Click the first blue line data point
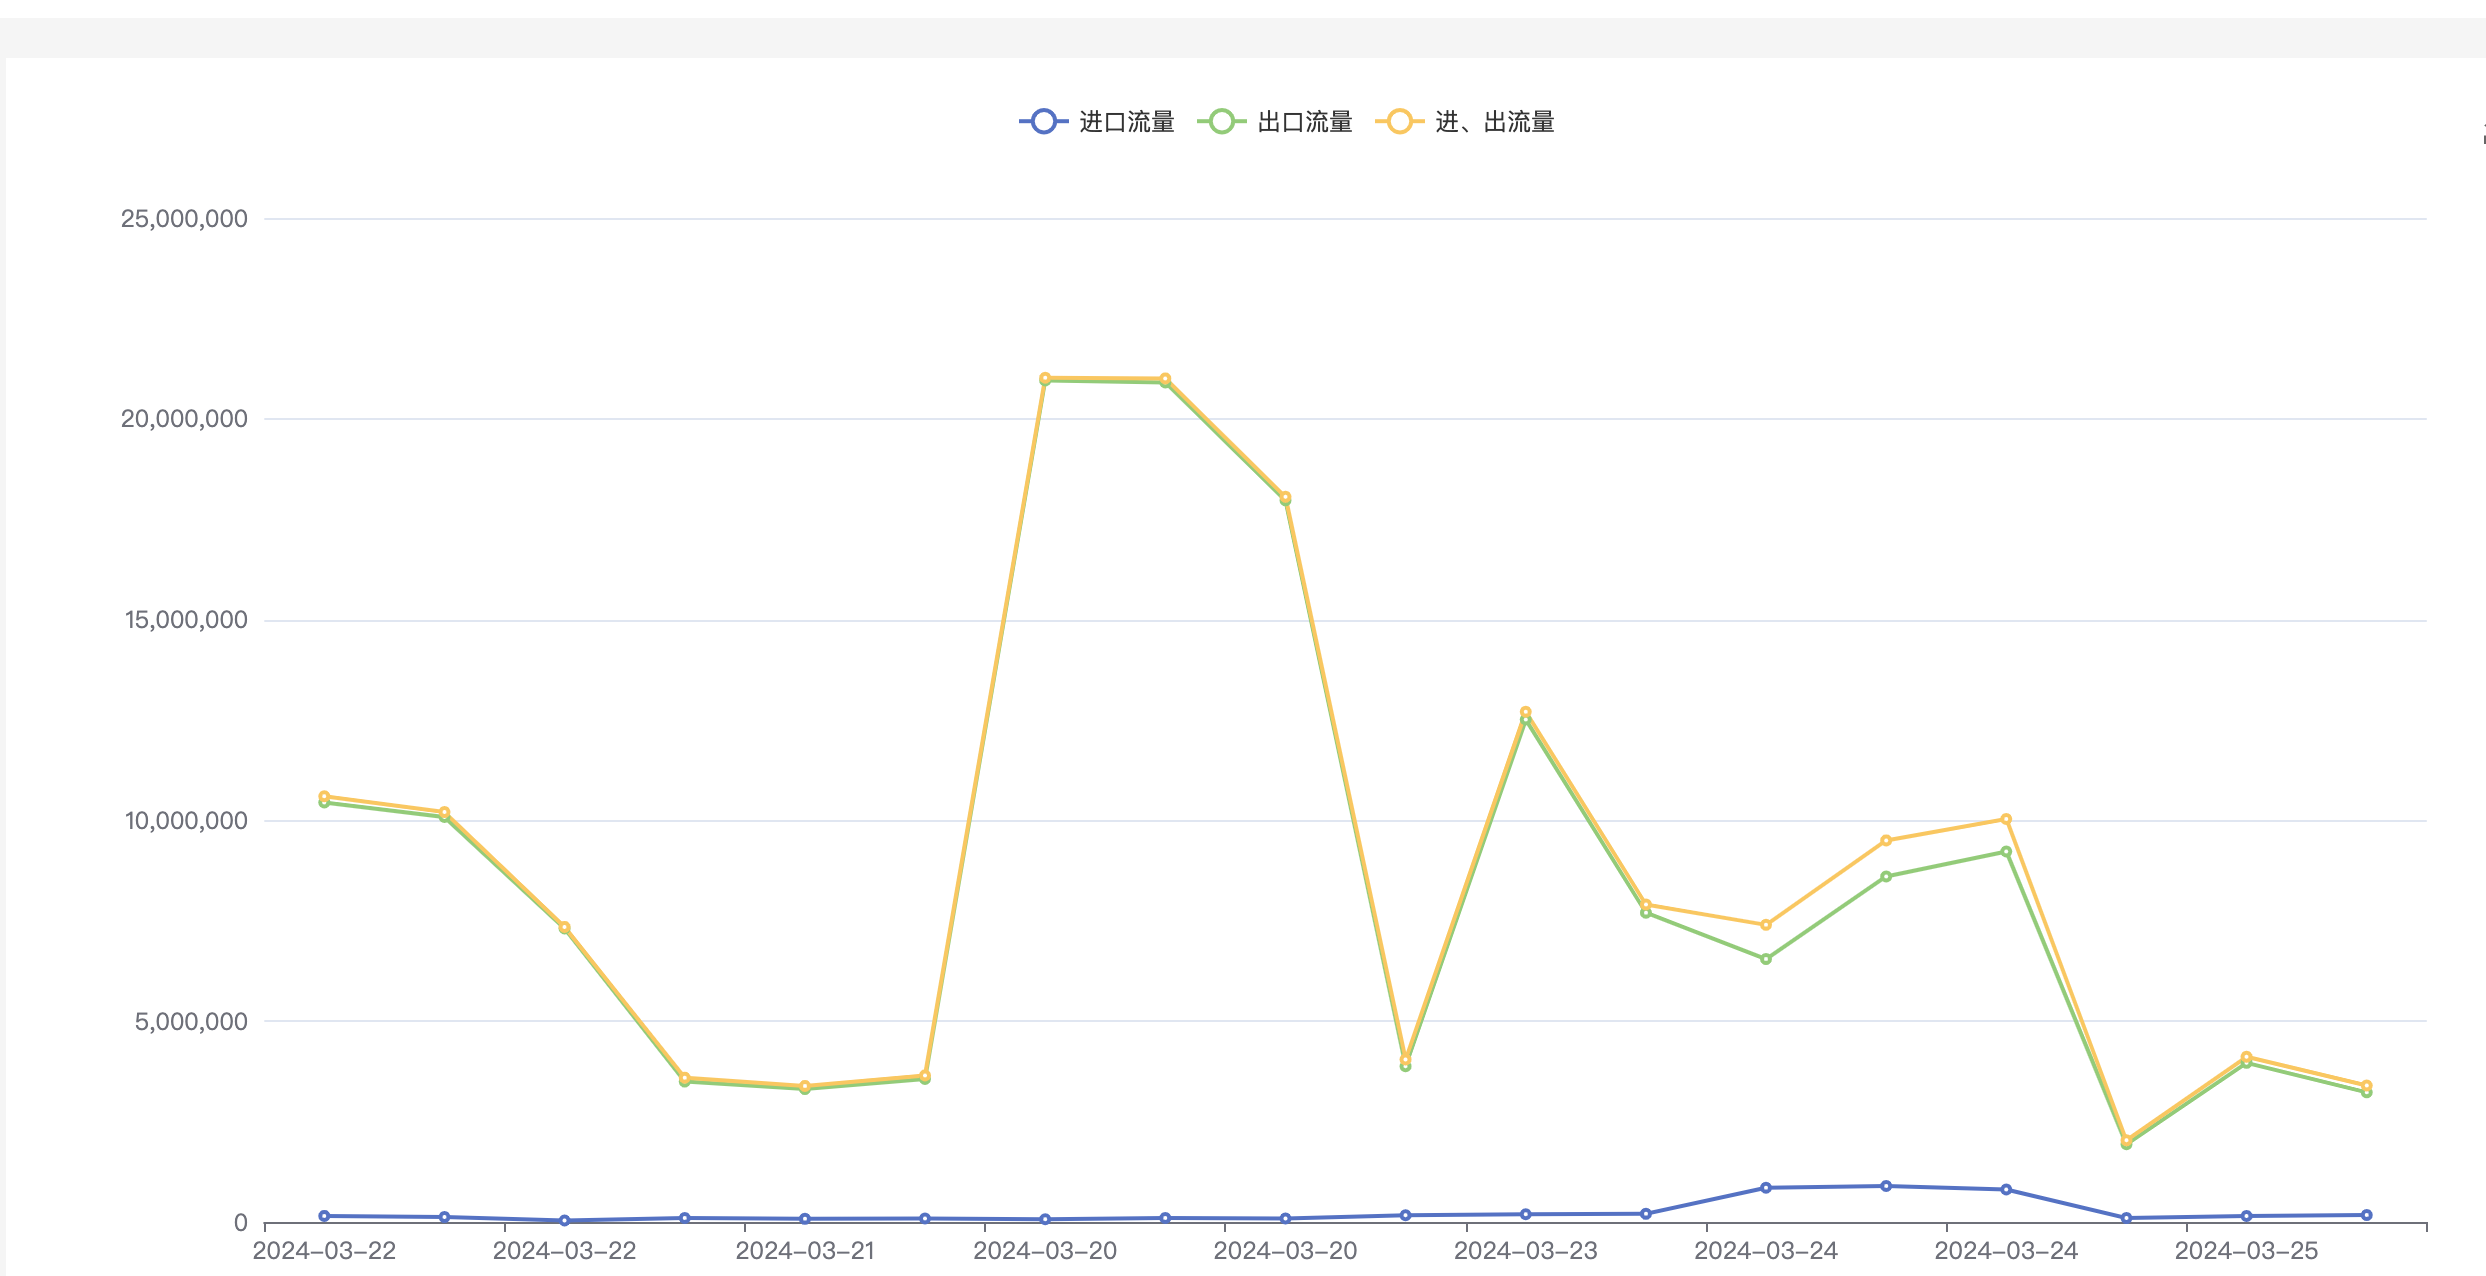The width and height of the screenshot is (2486, 1276). pyautogui.click(x=324, y=1216)
